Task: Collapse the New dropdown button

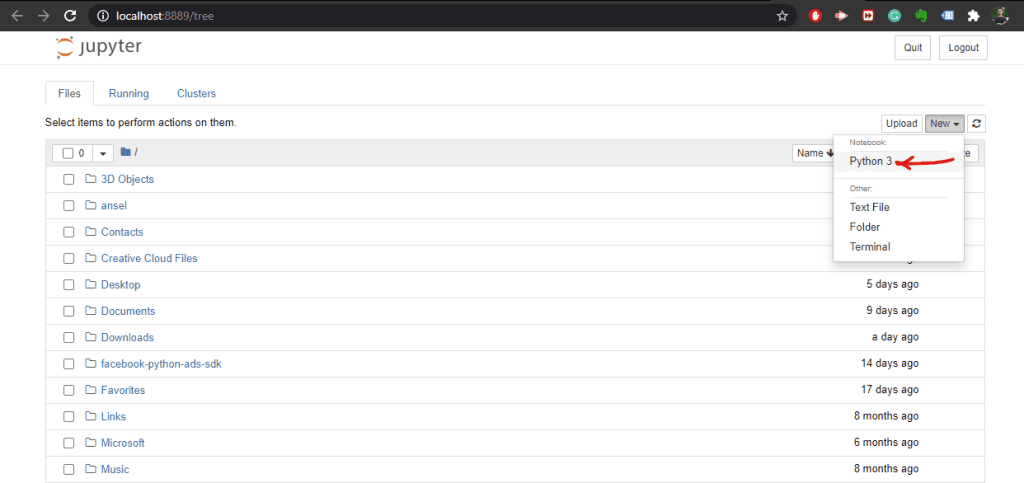Action: (944, 123)
